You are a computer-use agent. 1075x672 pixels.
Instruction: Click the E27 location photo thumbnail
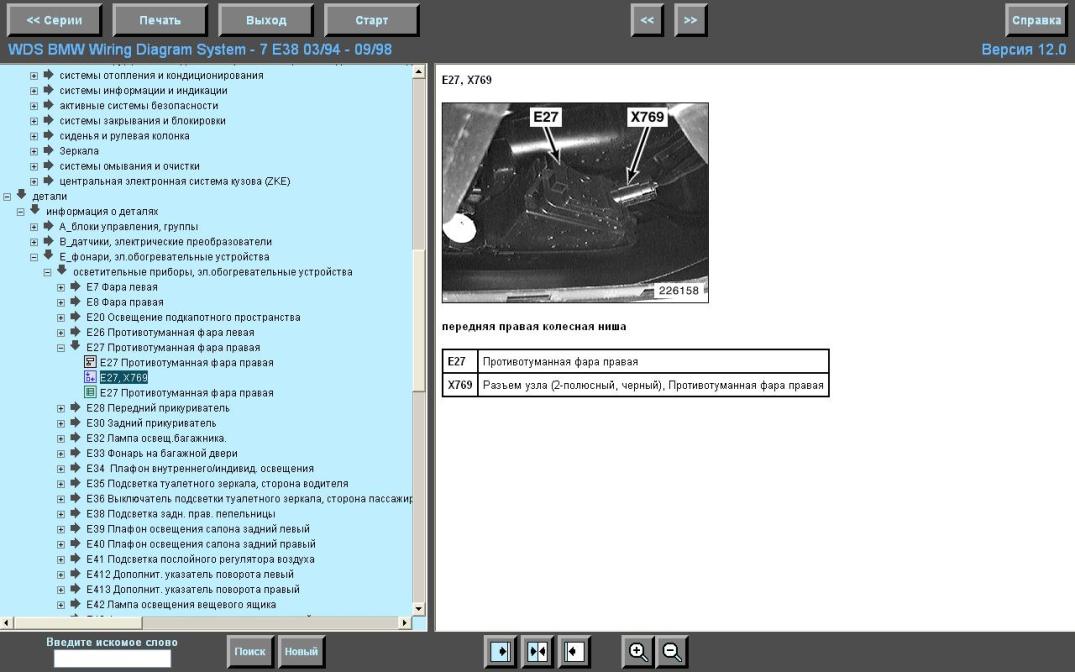click(575, 202)
